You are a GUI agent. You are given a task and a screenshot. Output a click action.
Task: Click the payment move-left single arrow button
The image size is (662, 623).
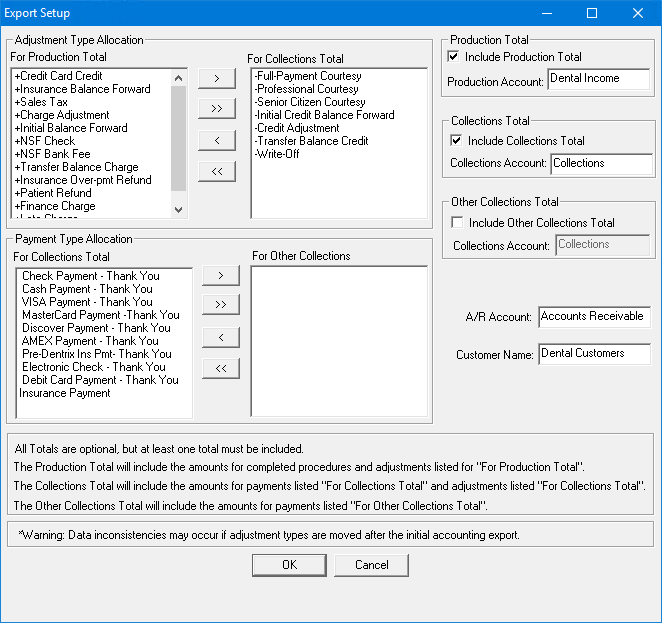(221, 337)
